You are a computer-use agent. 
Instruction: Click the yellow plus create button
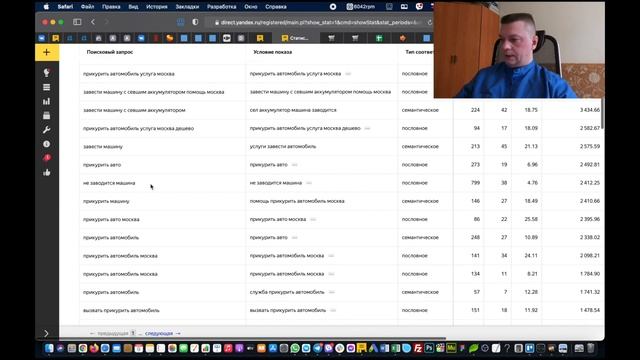47,52
